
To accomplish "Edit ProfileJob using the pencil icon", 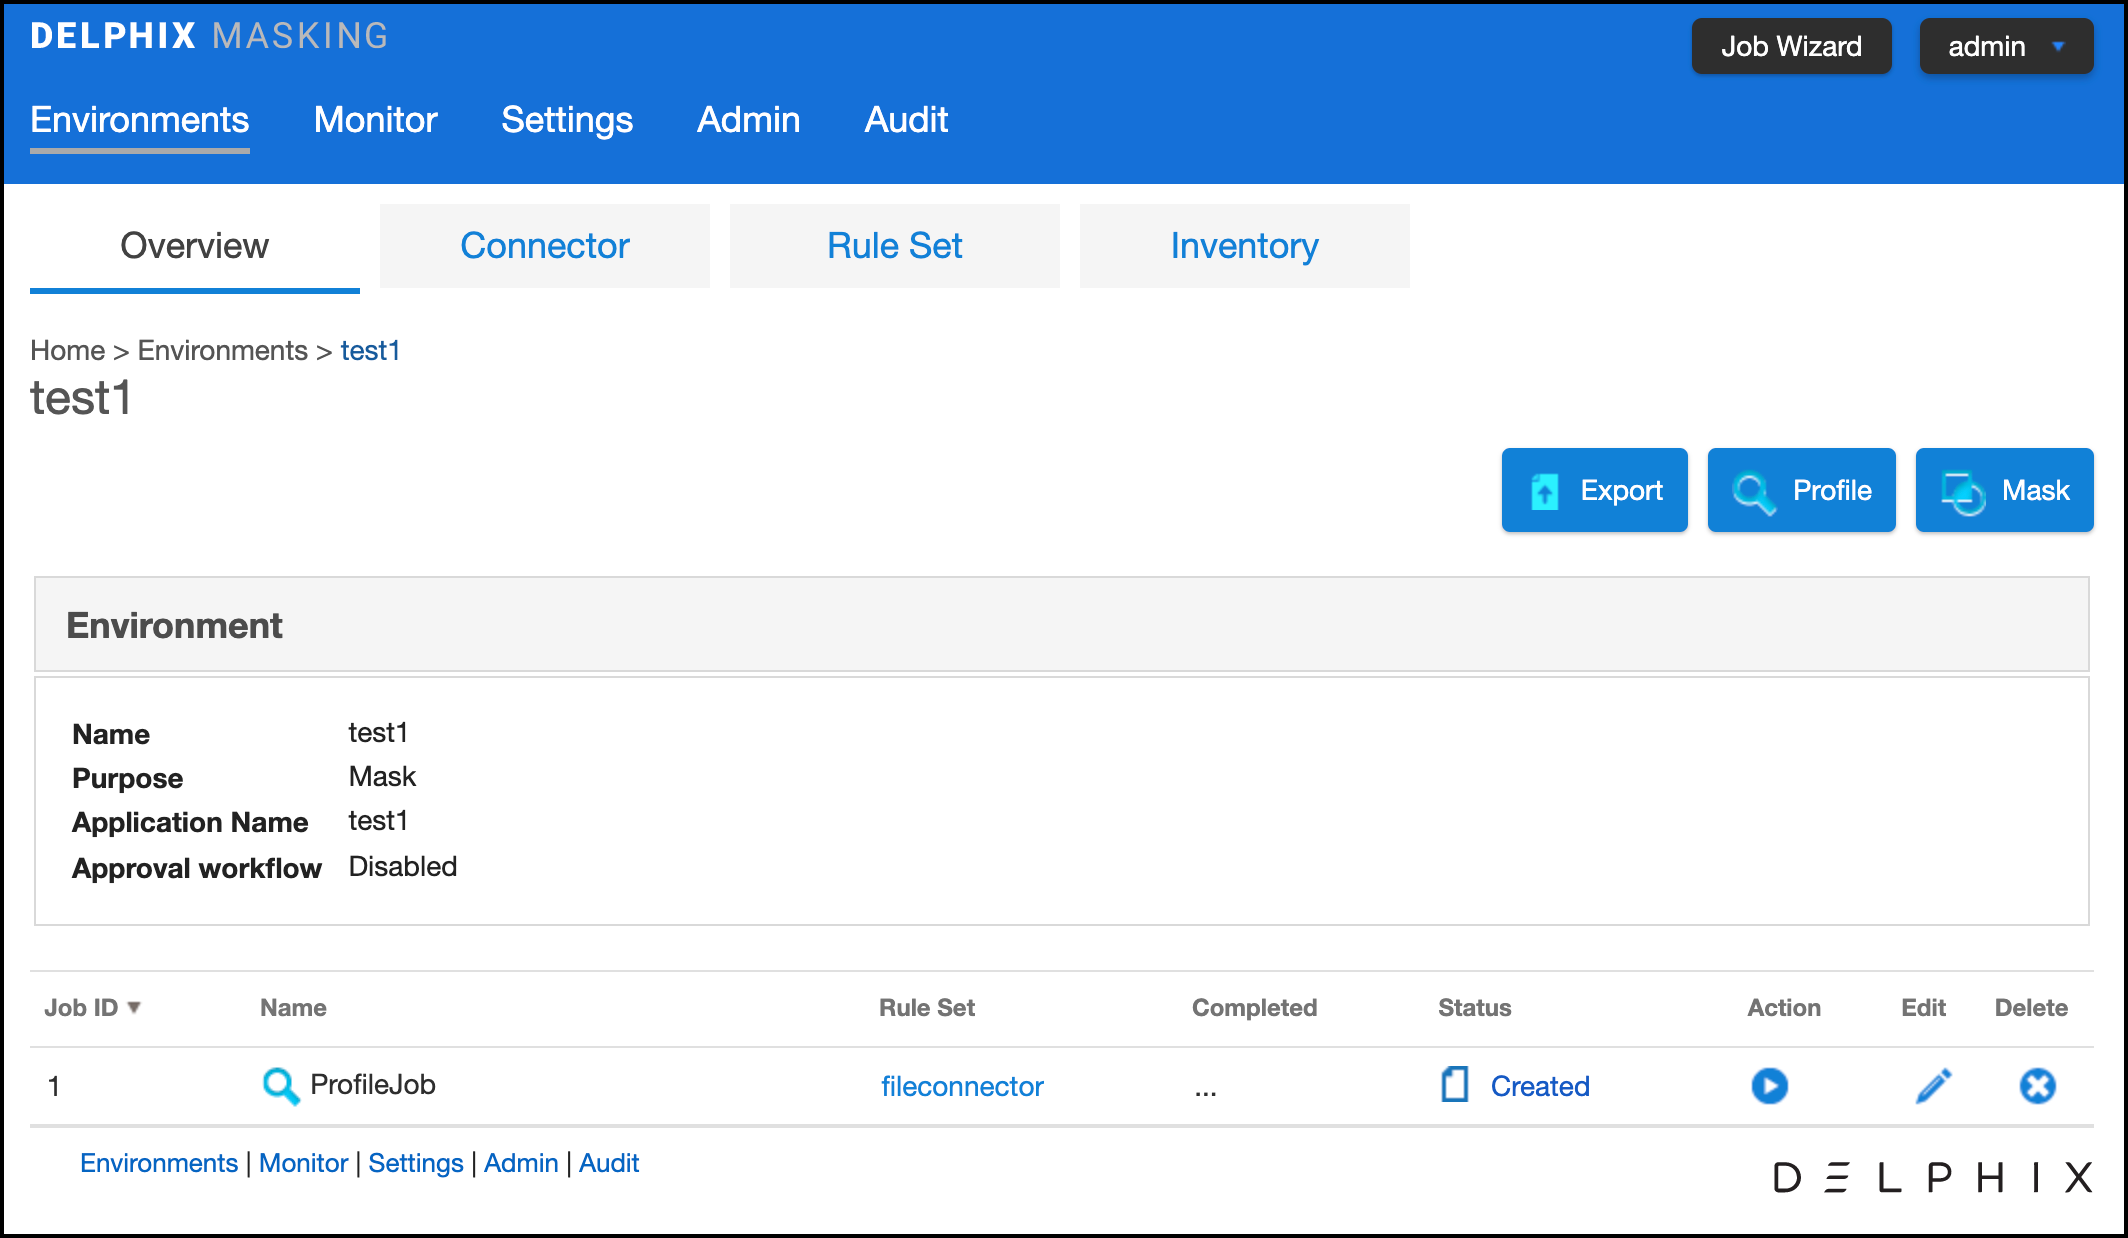I will pos(1933,1086).
